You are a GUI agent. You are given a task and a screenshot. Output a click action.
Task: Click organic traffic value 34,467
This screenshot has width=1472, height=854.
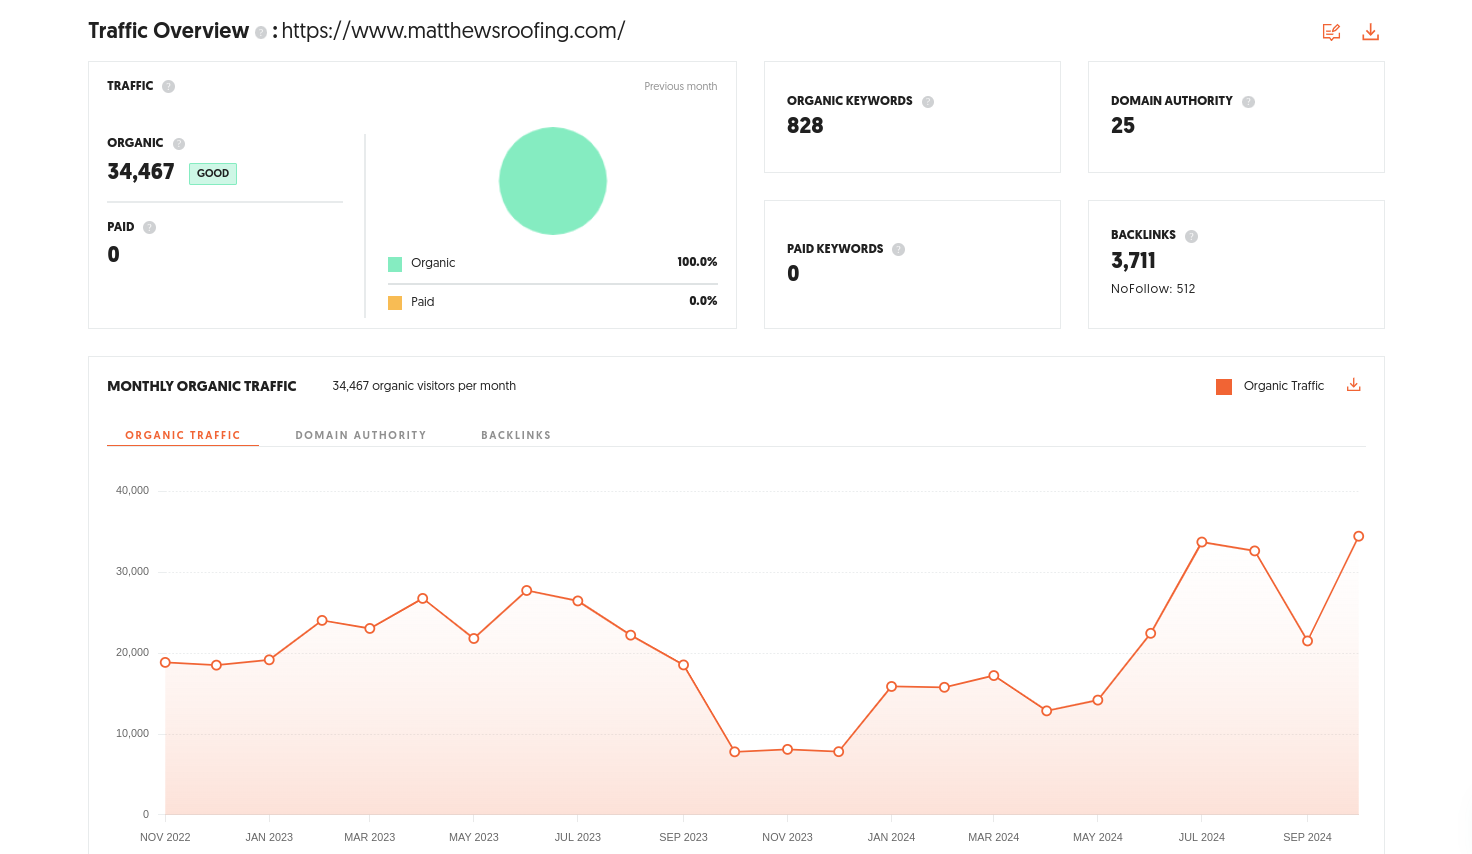(x=141, y=172)
